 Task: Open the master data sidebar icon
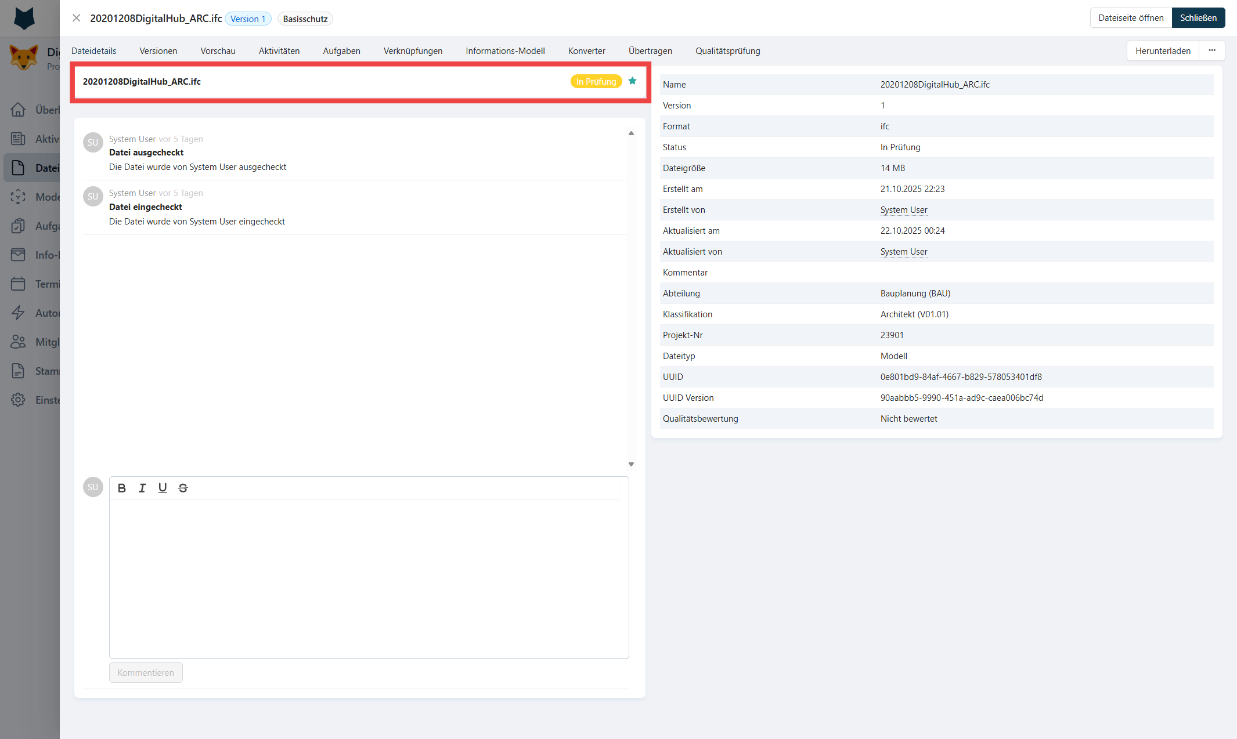click(x=18, y=371)
